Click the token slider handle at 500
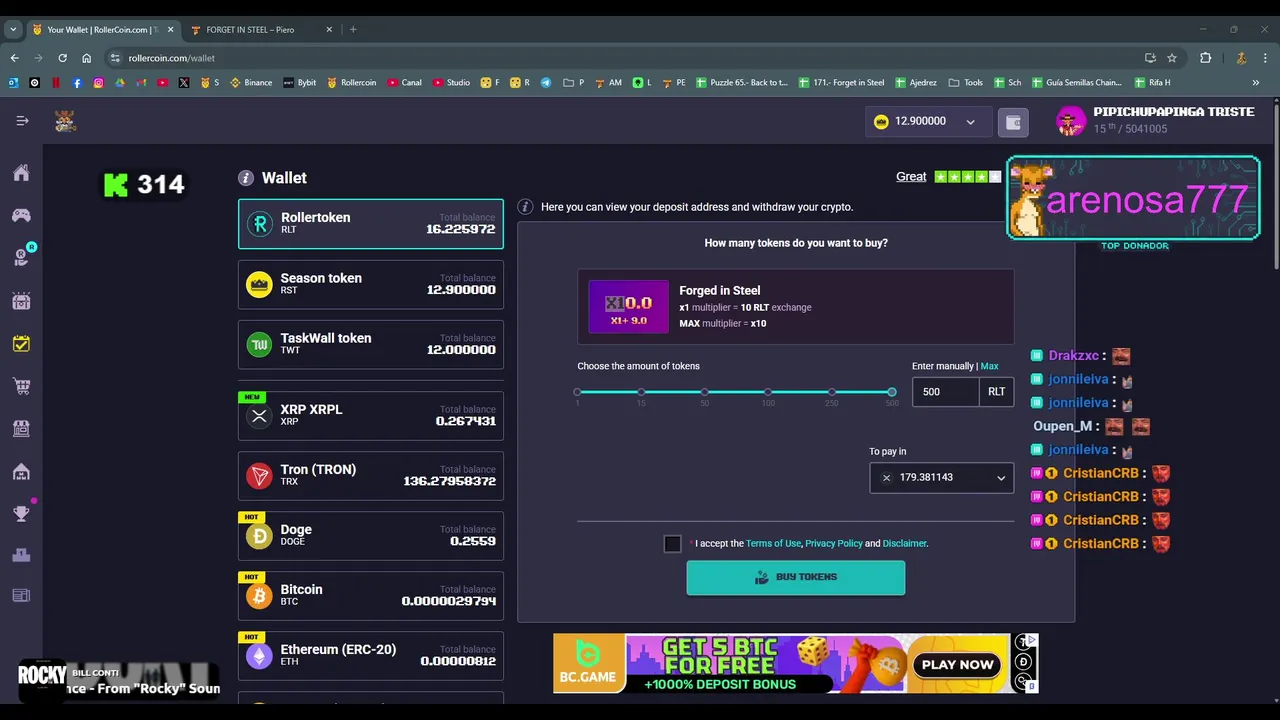1280x720 pixels. pyautogui.click(x=891, y=392)
